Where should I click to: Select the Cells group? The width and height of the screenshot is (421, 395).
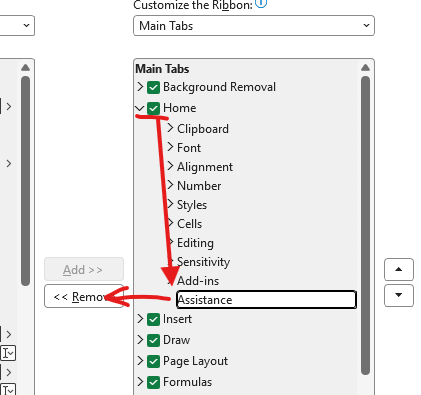pyautogui.click(x=189, y=224)
